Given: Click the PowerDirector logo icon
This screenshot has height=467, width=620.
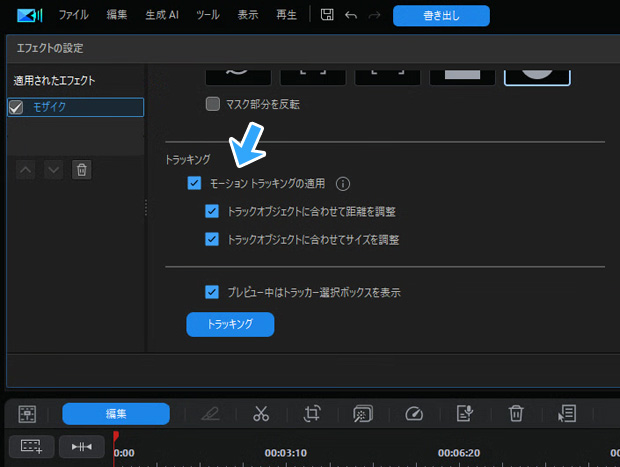Looking at the screenshot, I should coord(30,15).
